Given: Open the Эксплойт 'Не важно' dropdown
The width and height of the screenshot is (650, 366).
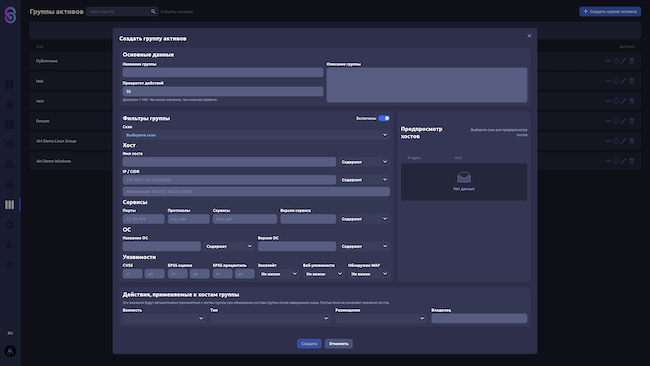Looking at the screenshot, I should click(278, 274).
